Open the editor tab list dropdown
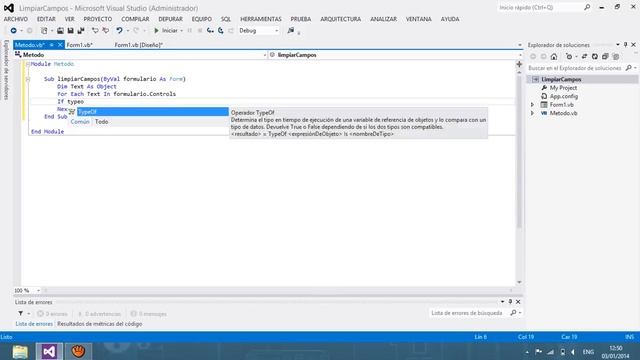Image resolution: width=640 pixels, height=360 pixels. 520,45
